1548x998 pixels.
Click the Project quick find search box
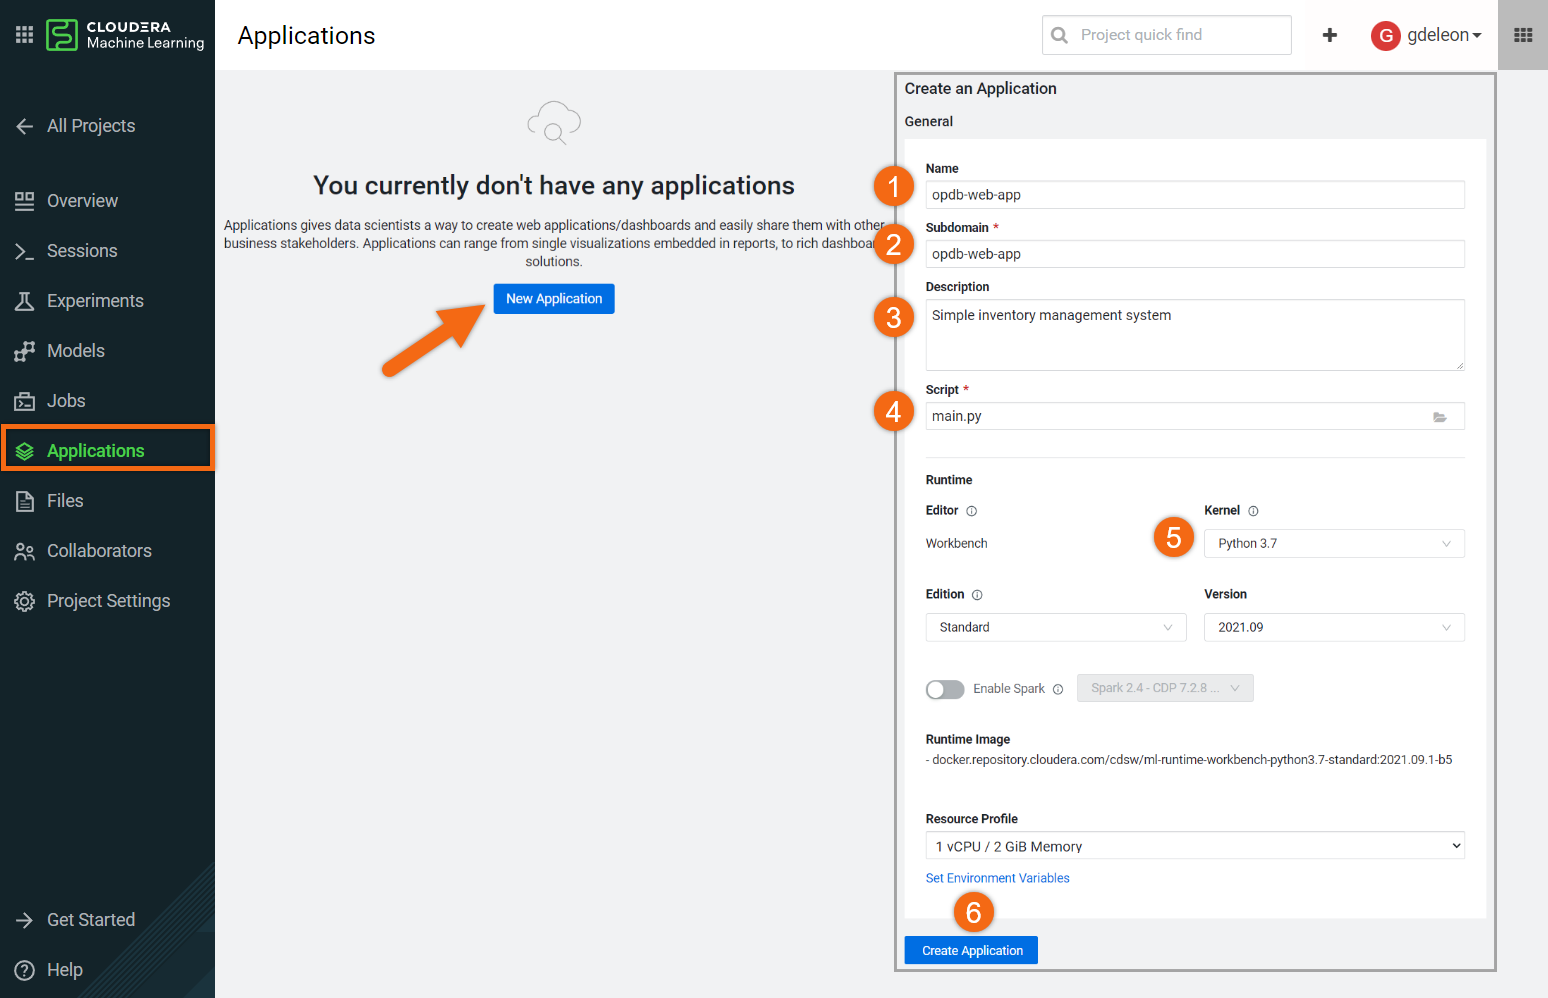(x=1165, y=34)
